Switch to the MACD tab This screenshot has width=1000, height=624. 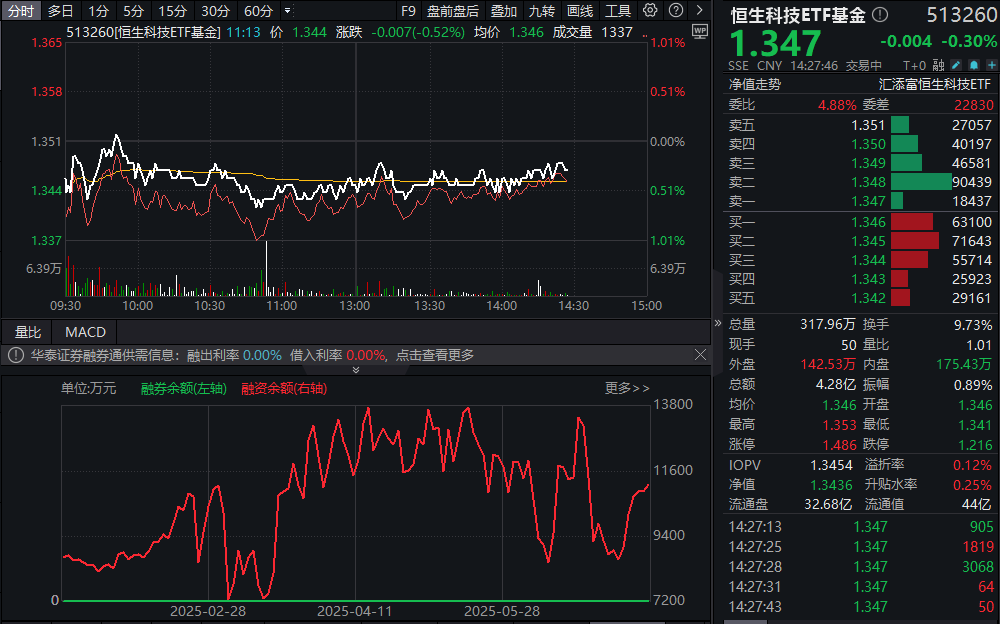[85, 332]
